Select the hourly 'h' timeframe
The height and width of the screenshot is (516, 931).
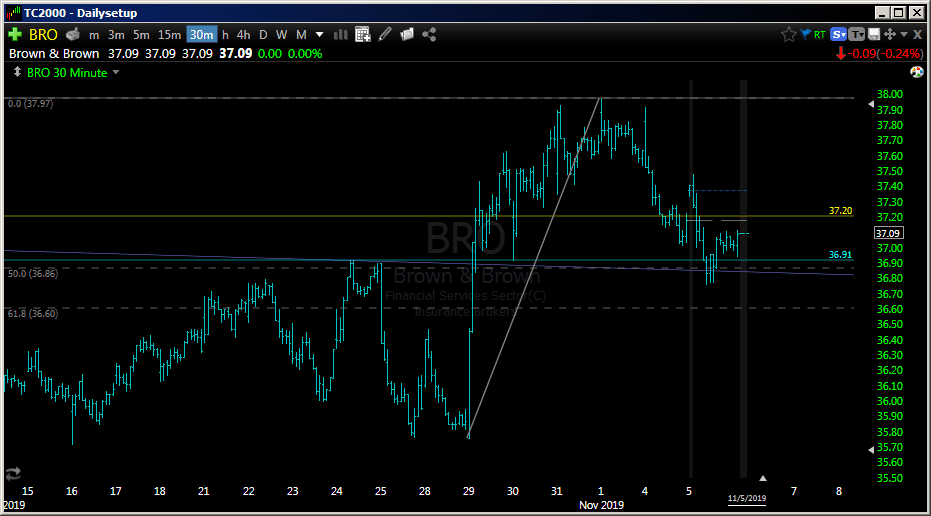tap(225, 35)
